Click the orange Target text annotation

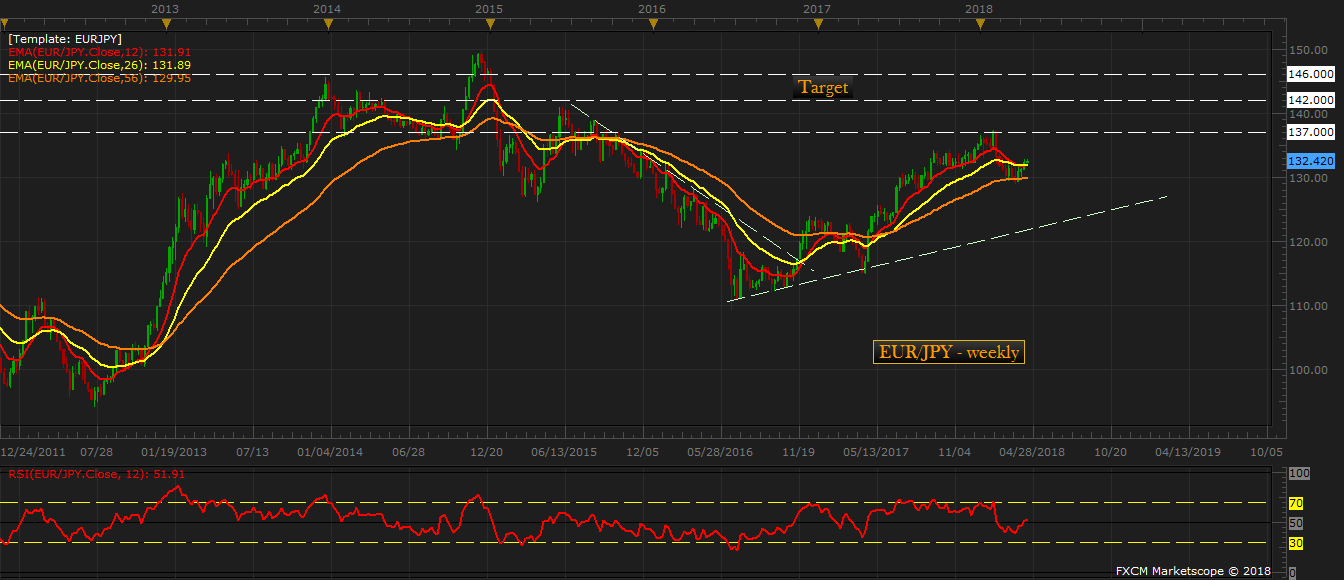point(822,87)
